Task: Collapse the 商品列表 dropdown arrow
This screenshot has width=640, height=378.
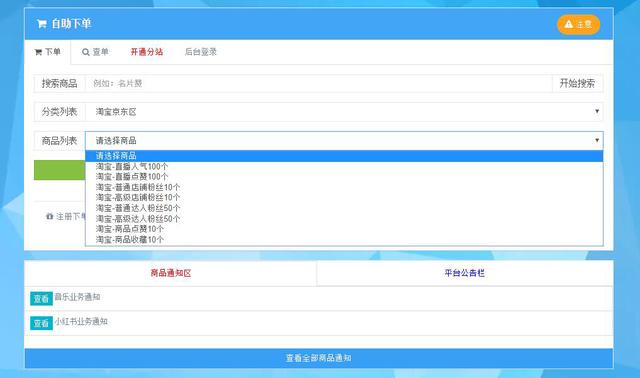Action: click(x=597, y=140)
